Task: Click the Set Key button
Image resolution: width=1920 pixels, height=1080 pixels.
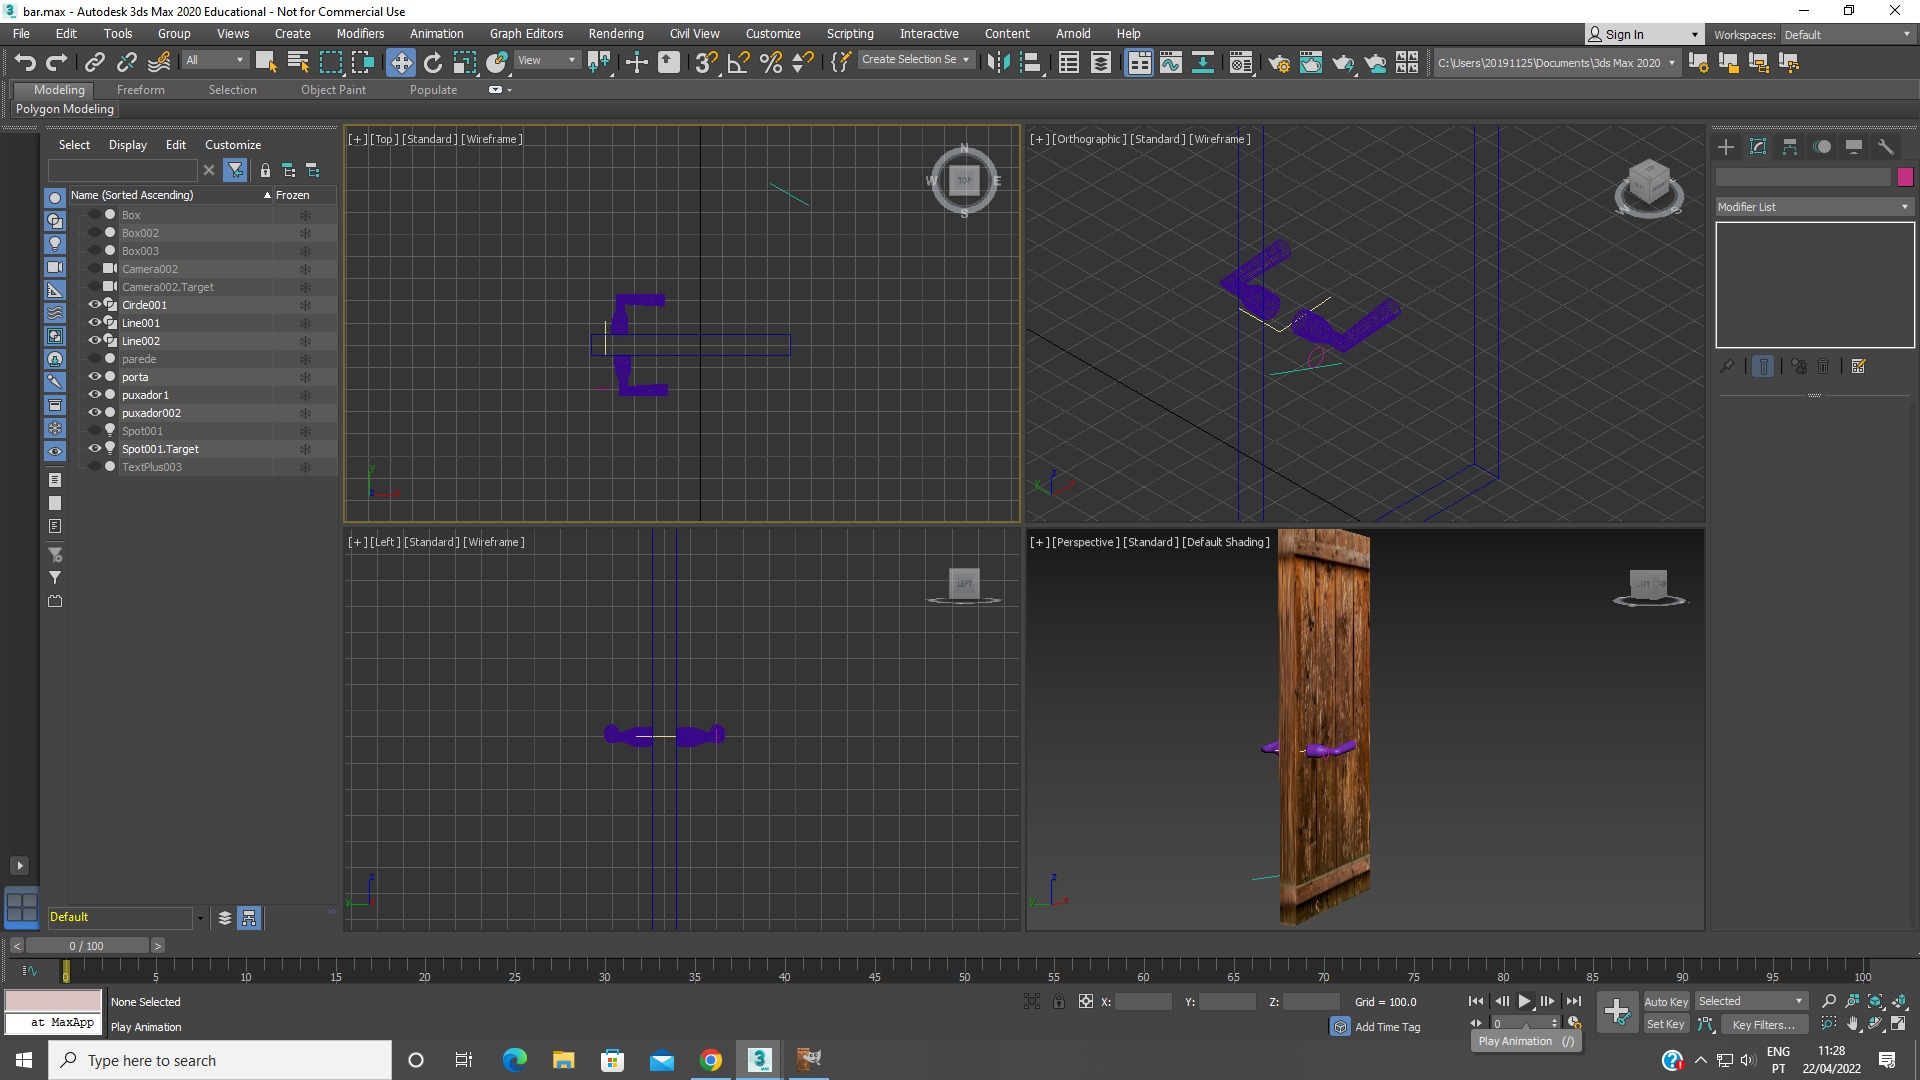Action: 1665,1024
